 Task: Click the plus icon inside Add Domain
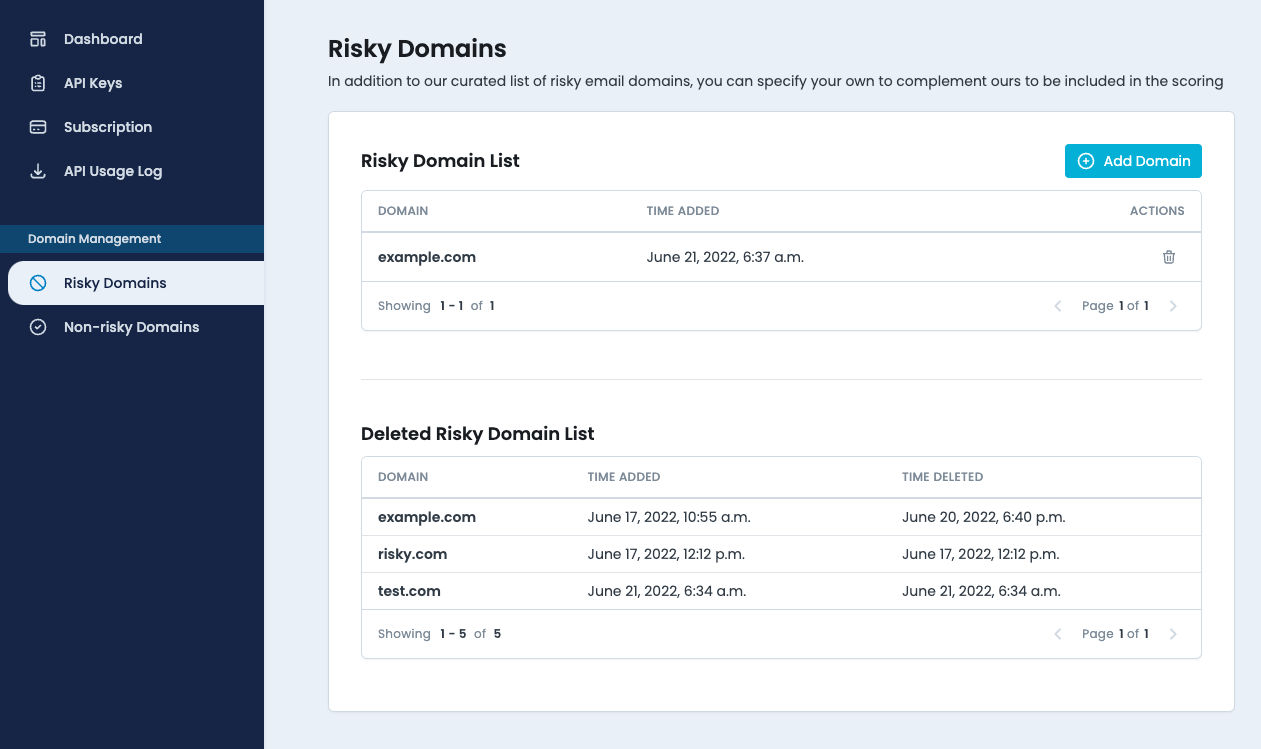tap(1086, 161)
